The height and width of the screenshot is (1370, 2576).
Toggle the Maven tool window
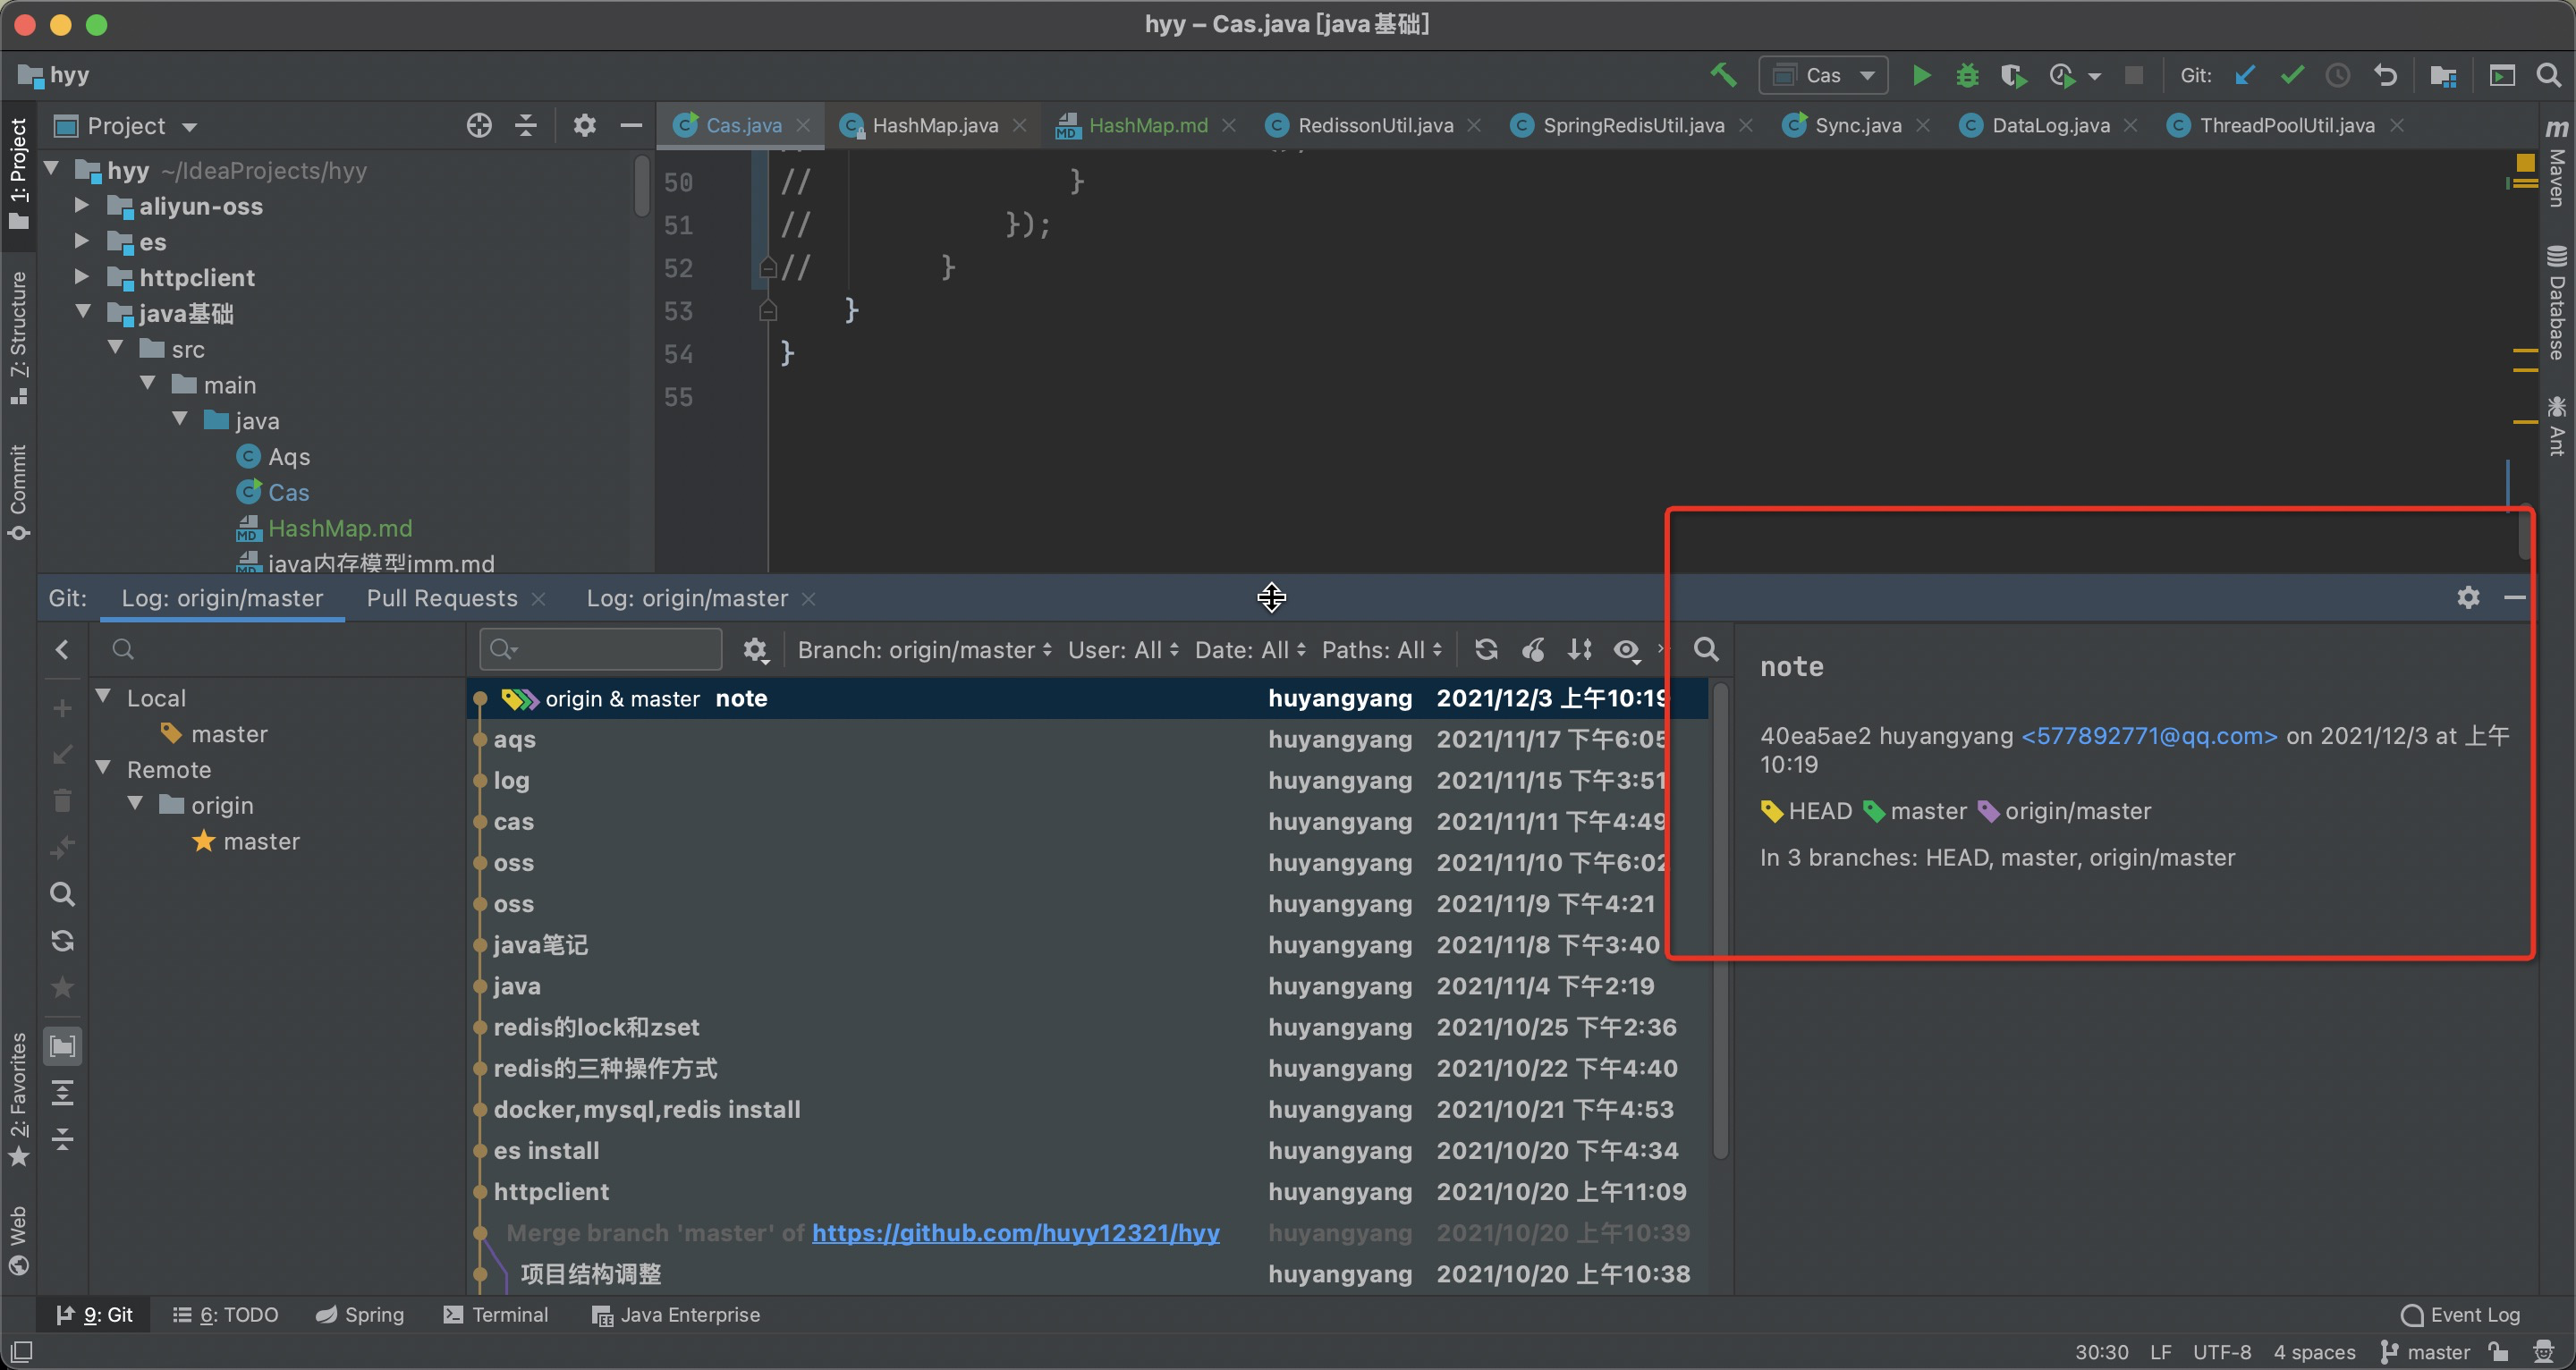click(x=2557, y=164)
